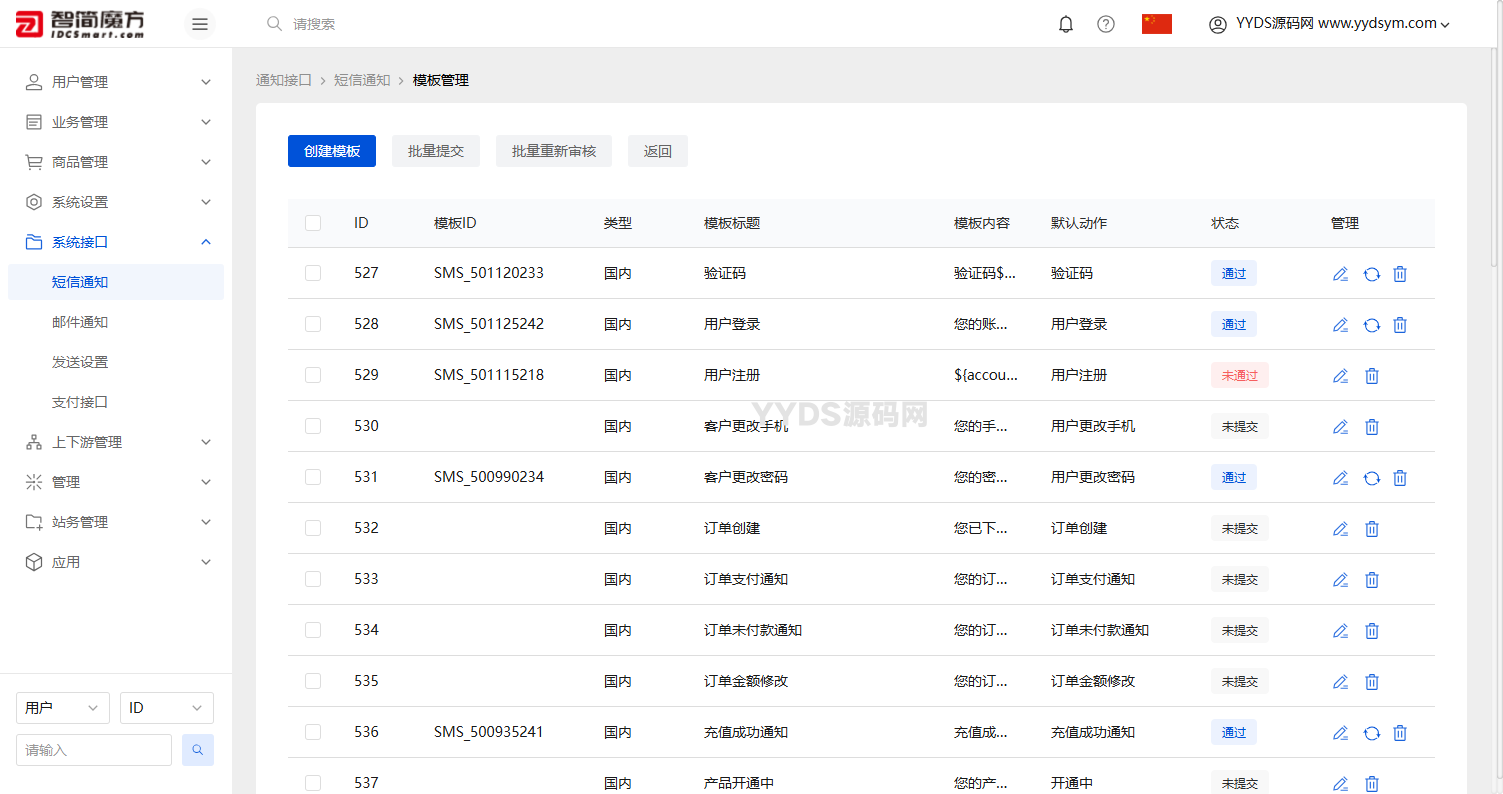Edit template 527 using the pencil icon
The image size is (1503, 794).
1340,273
